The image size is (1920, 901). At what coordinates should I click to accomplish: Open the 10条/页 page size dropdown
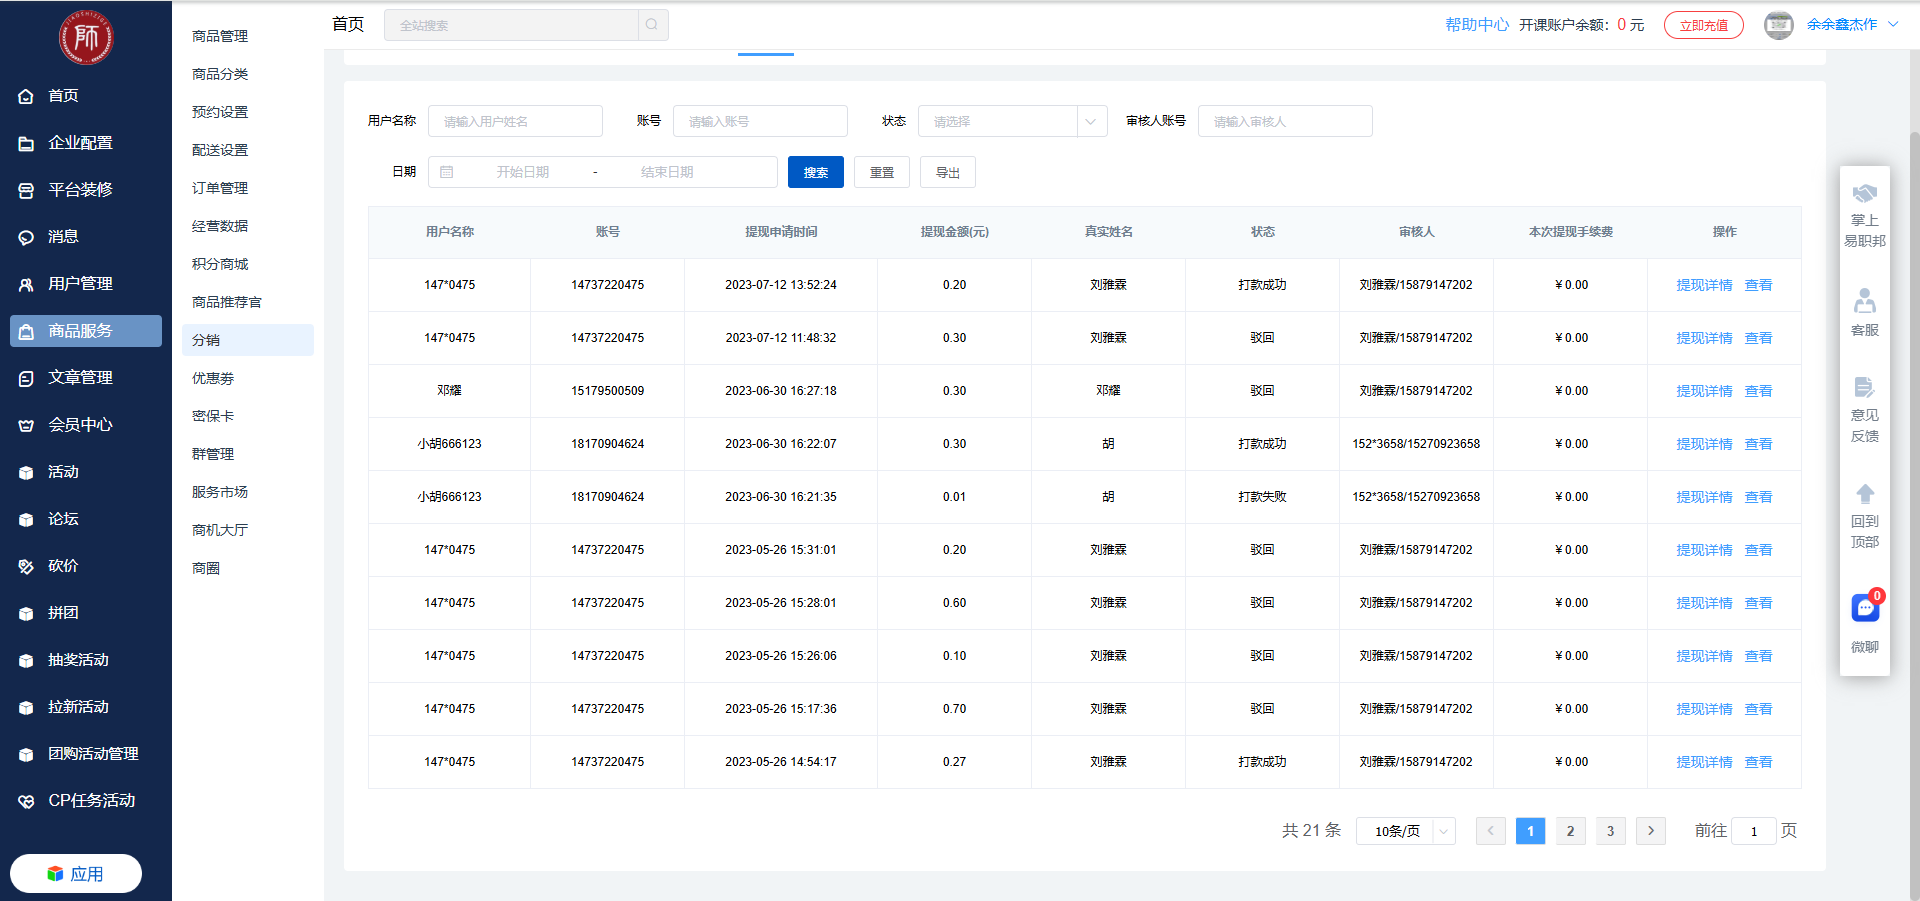coord(1405,831)
